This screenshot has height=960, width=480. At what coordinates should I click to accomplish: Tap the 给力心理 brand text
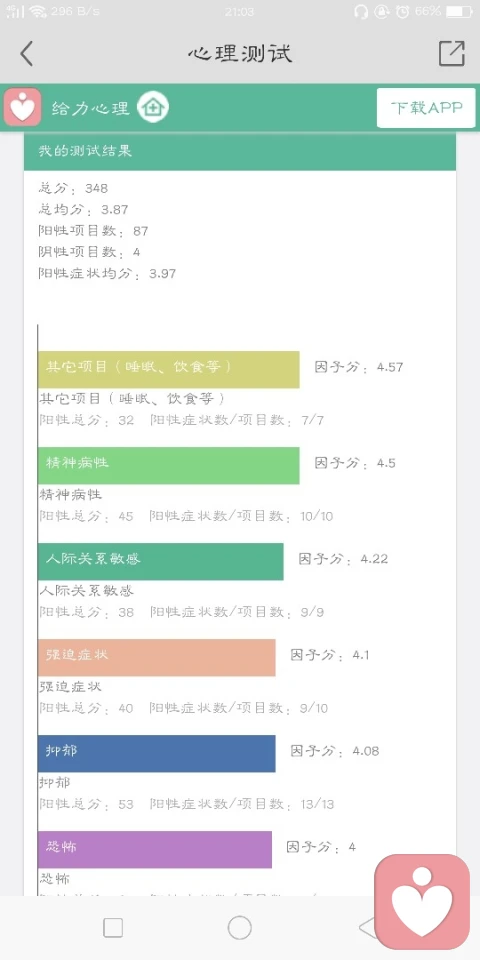pyautogui.click(x=91, y=108)
